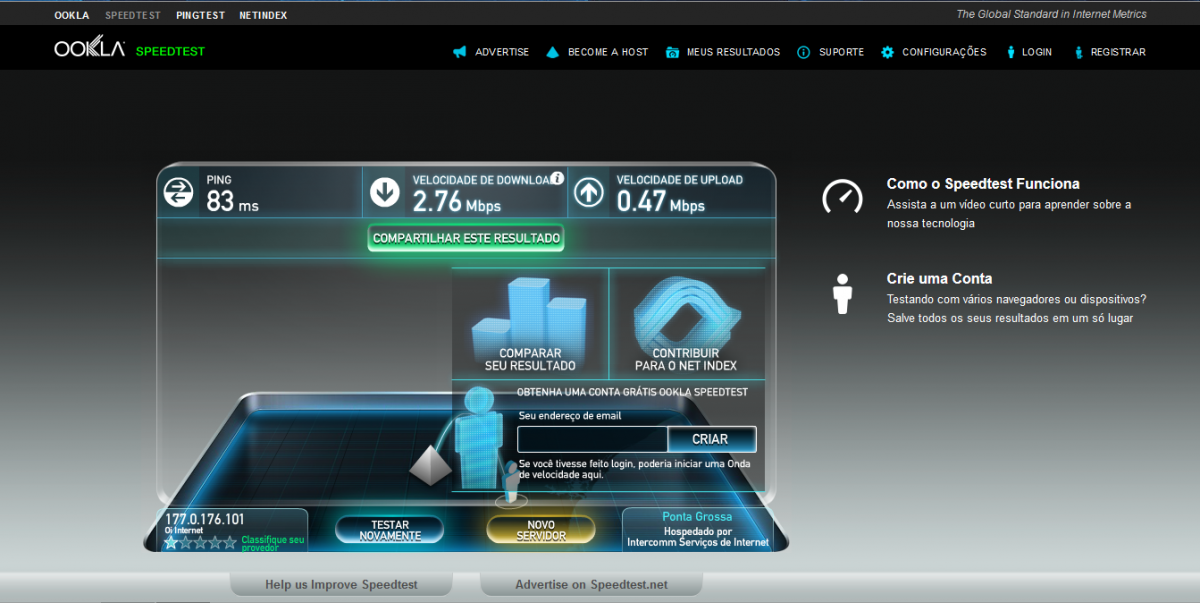Screen dimensions: 1200x603
Task: Open the PINGTEST top tab
Action: coord(200,16)
